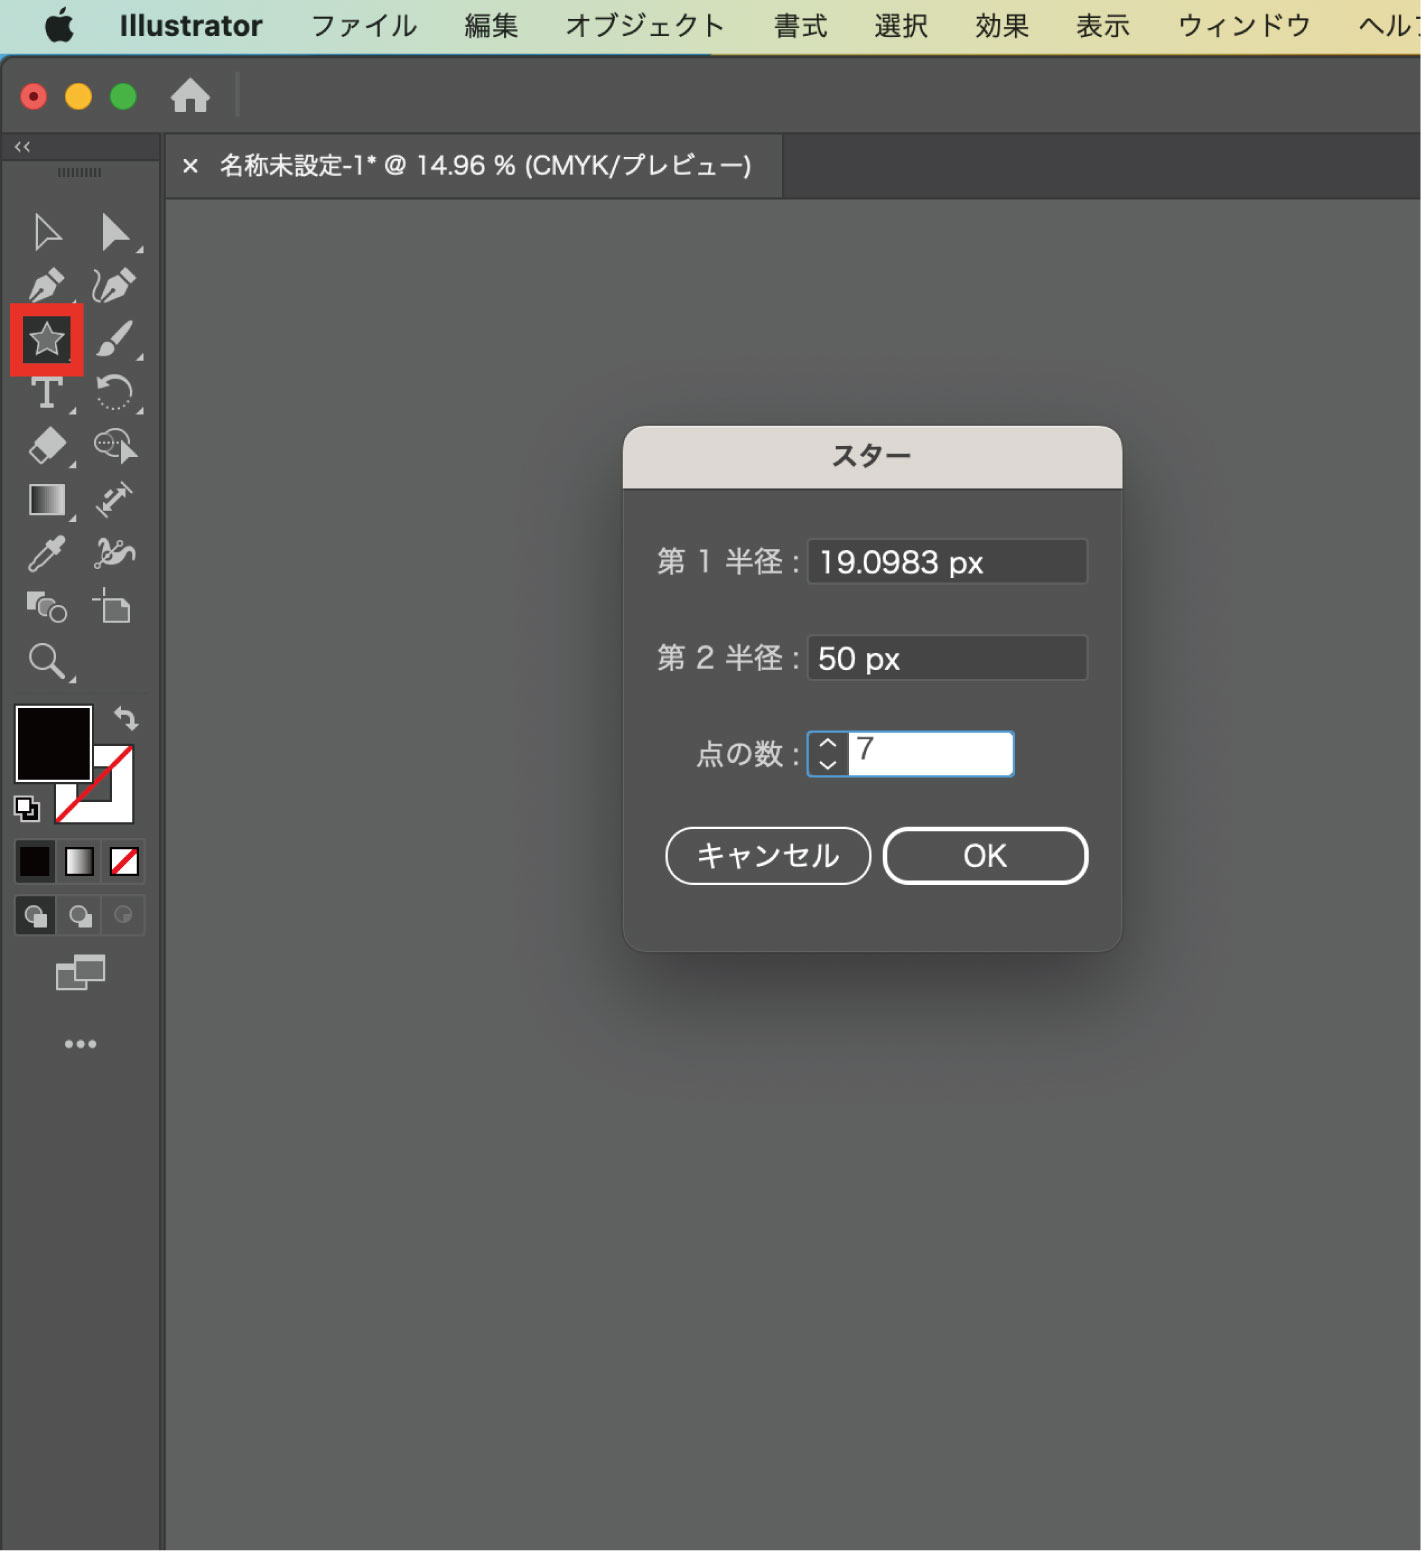Viewport: 1421px width, 1551px height.
Task: Increase 点の数 with the up stepper arrow
Action: (828, 743)
